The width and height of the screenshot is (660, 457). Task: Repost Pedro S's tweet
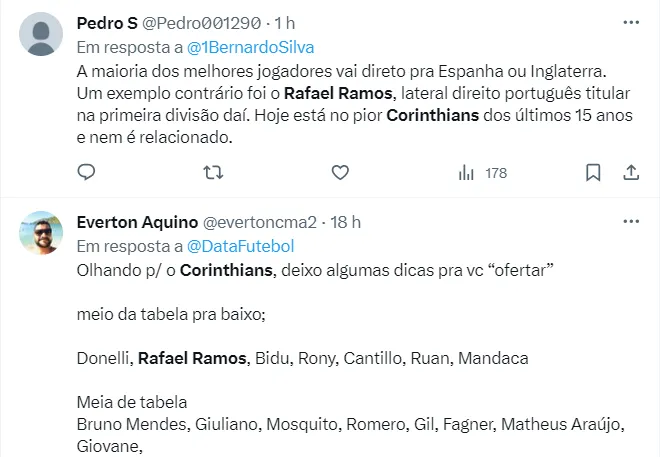pyautogui.click(x=213, y=173)
